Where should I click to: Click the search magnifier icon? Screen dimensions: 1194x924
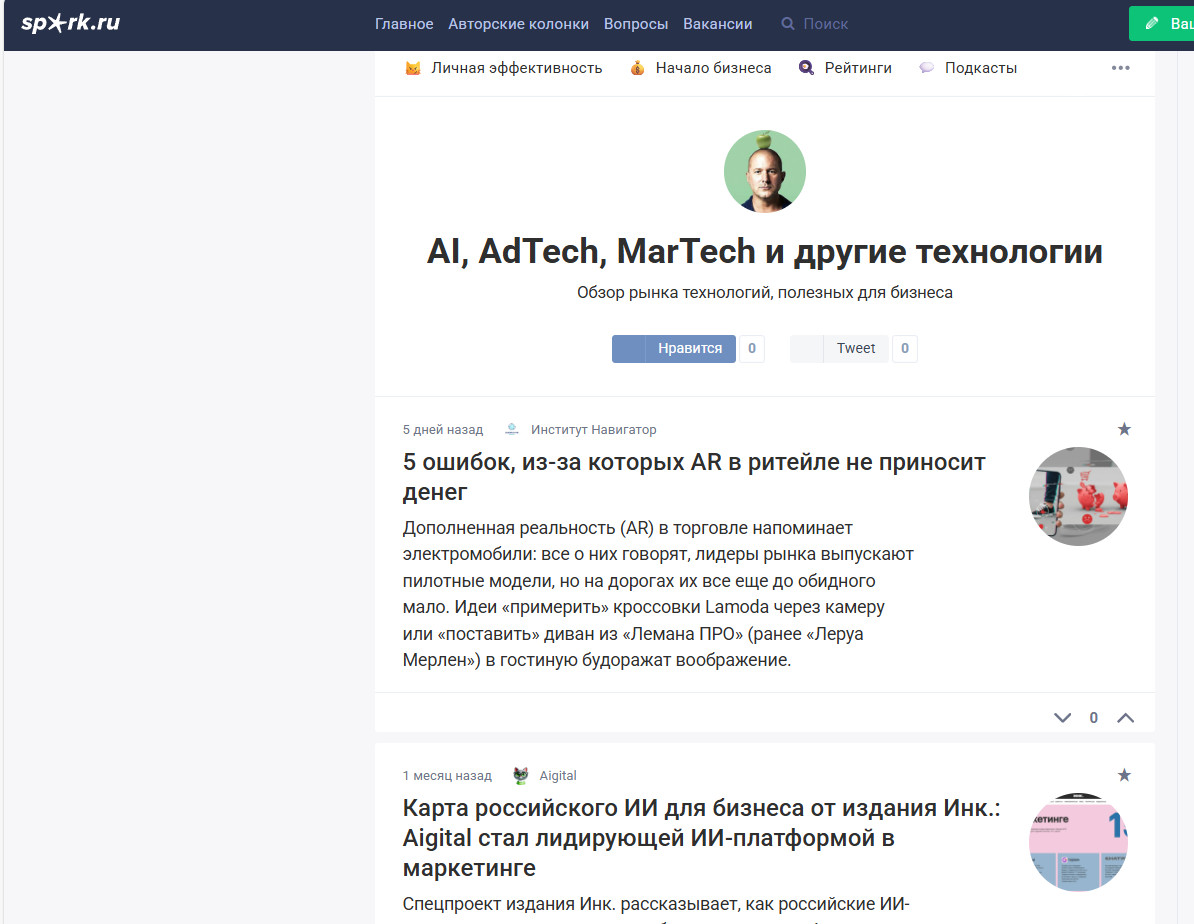point(787,24)
